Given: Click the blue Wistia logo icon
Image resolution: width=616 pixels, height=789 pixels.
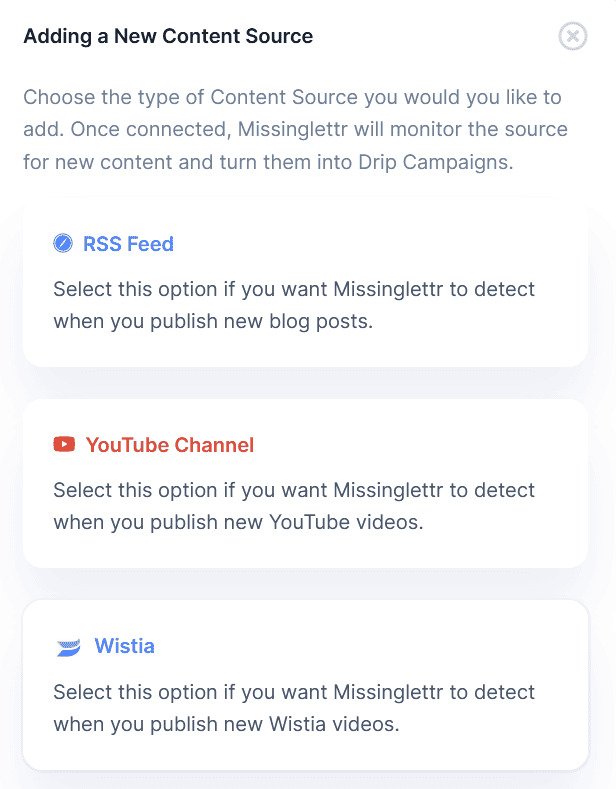Looking at the screenshot, I should (68, 647).
